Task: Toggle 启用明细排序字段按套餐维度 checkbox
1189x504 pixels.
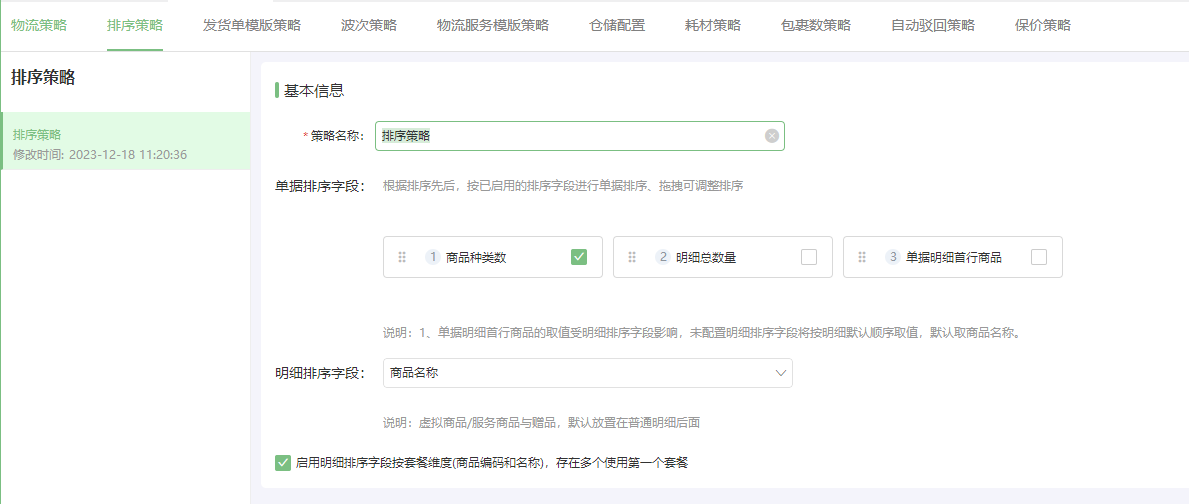Action: [x=283, y=462]
